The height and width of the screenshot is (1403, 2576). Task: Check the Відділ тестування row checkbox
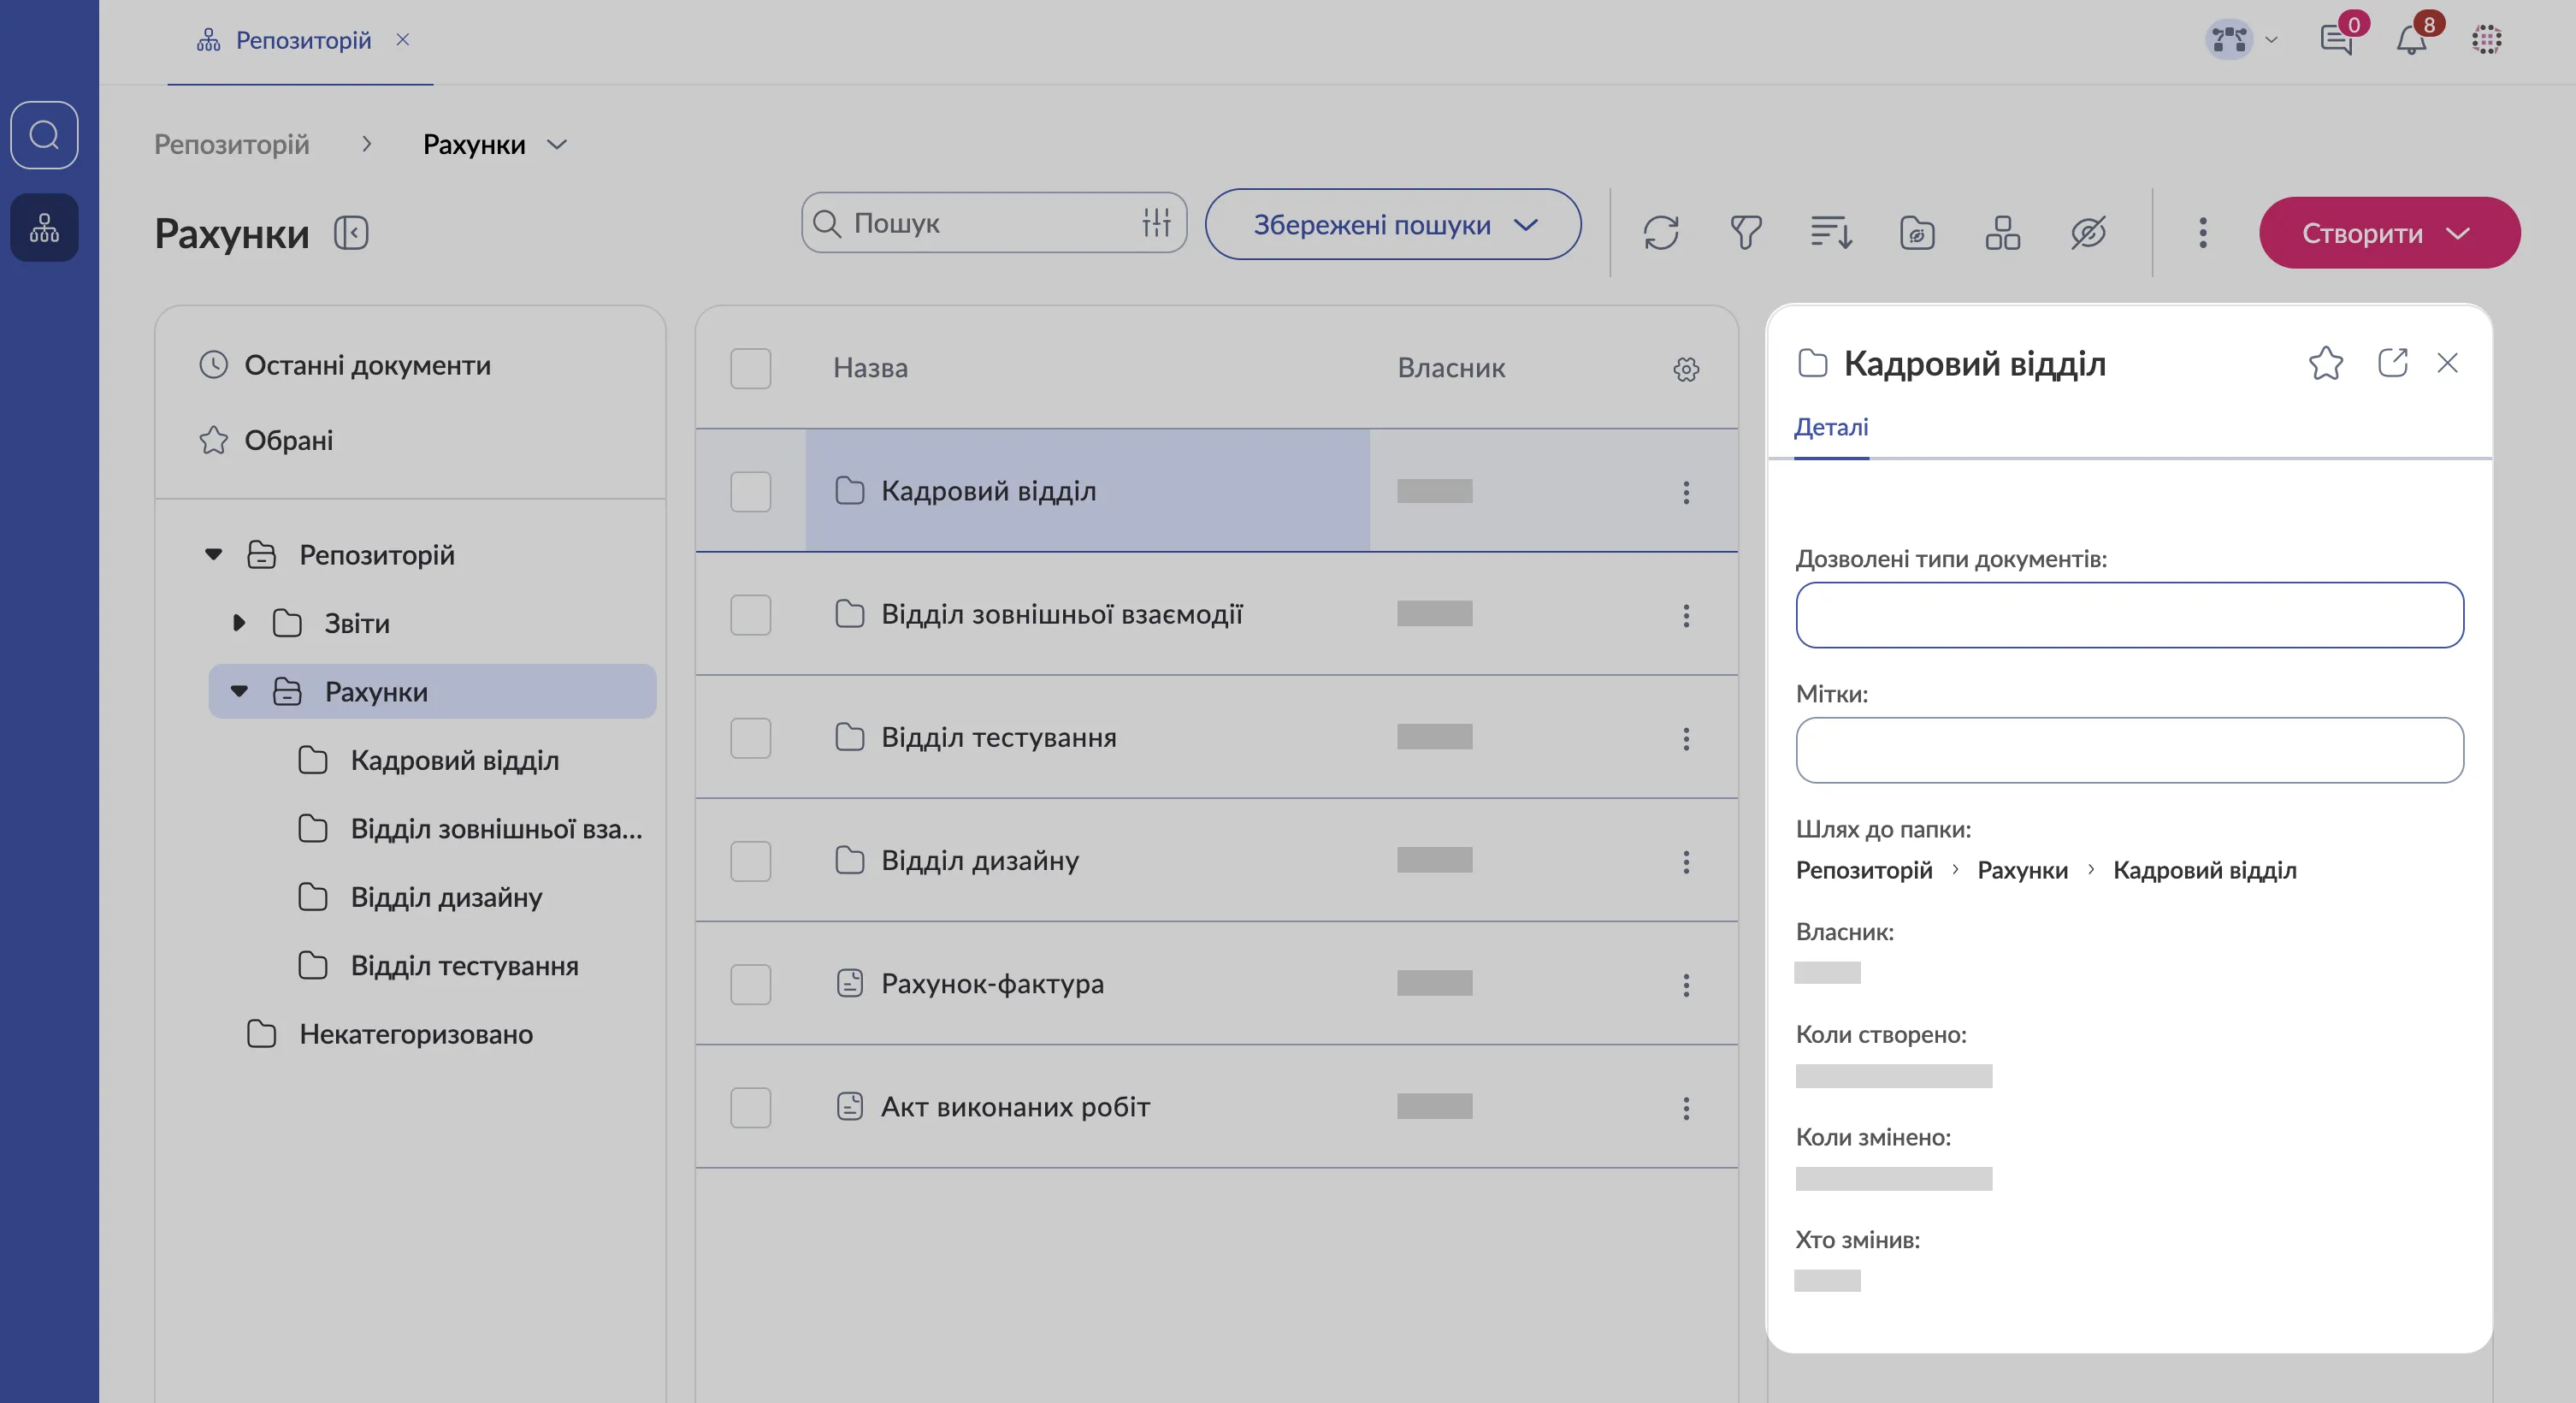[x=750, y=738]
